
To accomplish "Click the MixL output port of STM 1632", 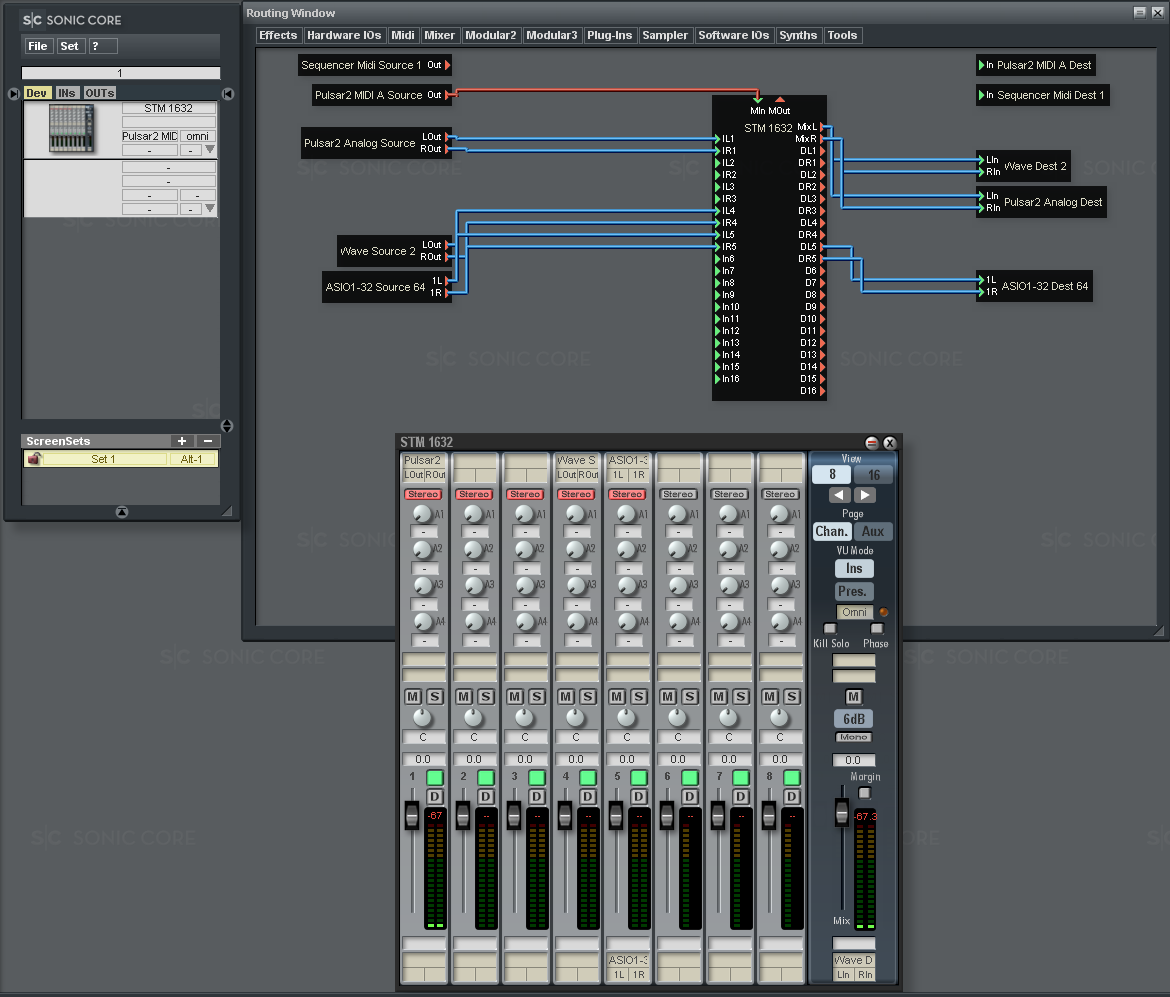I will (x=822, y=128).
